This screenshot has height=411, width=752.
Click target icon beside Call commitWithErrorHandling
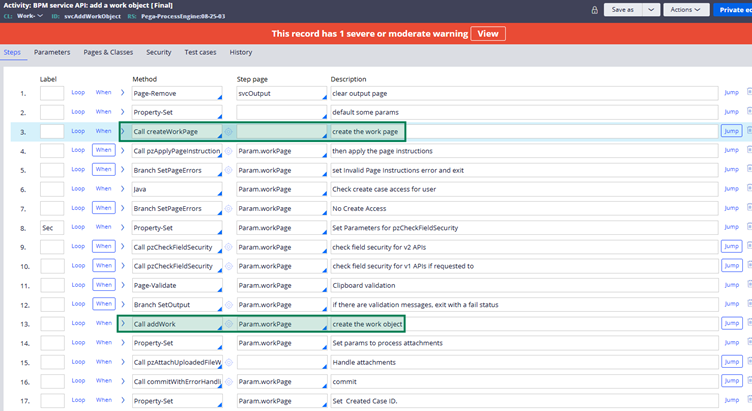tap(227, 382)
